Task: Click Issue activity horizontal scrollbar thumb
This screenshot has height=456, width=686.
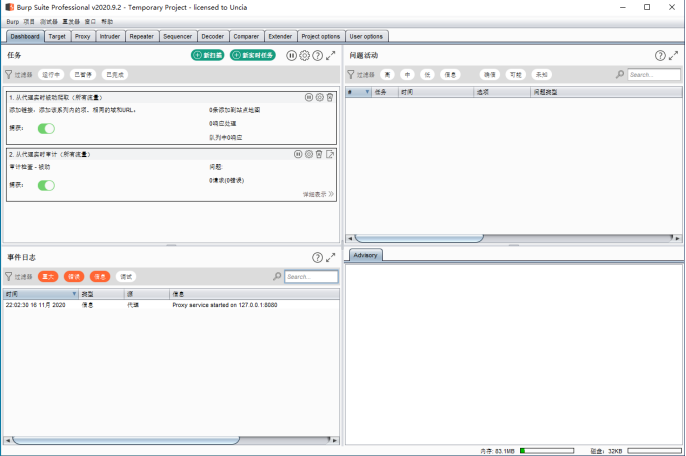Action: click(419, 239)
